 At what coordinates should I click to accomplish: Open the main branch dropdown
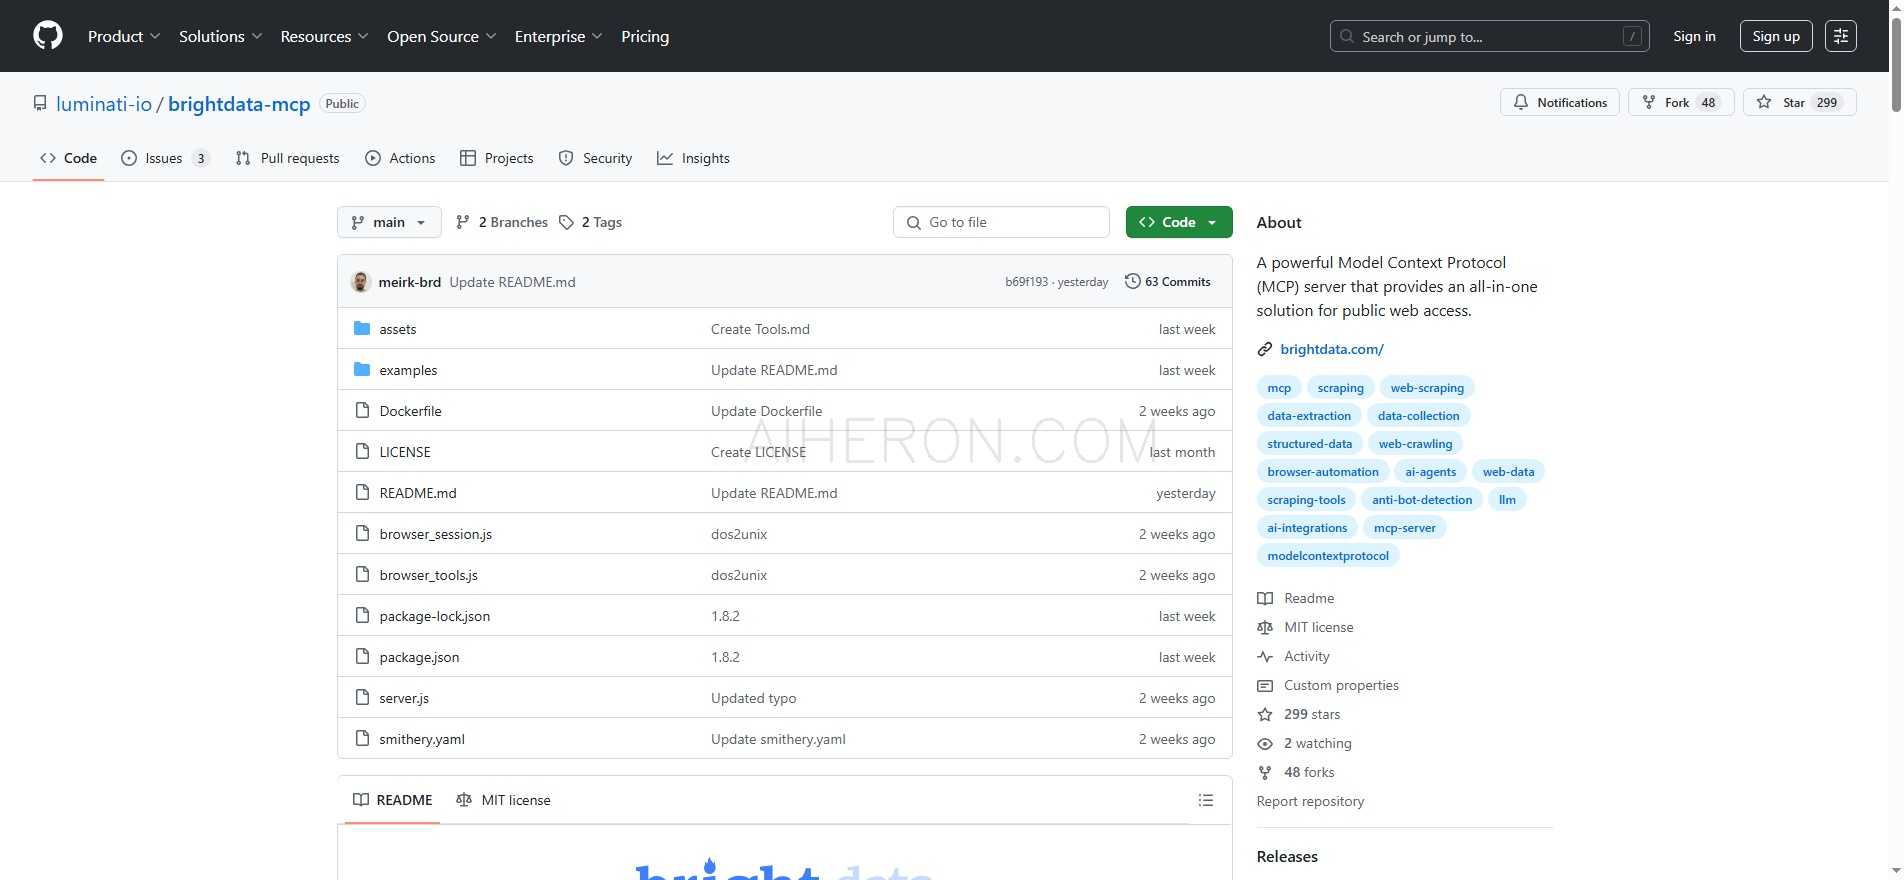[389, 222]
